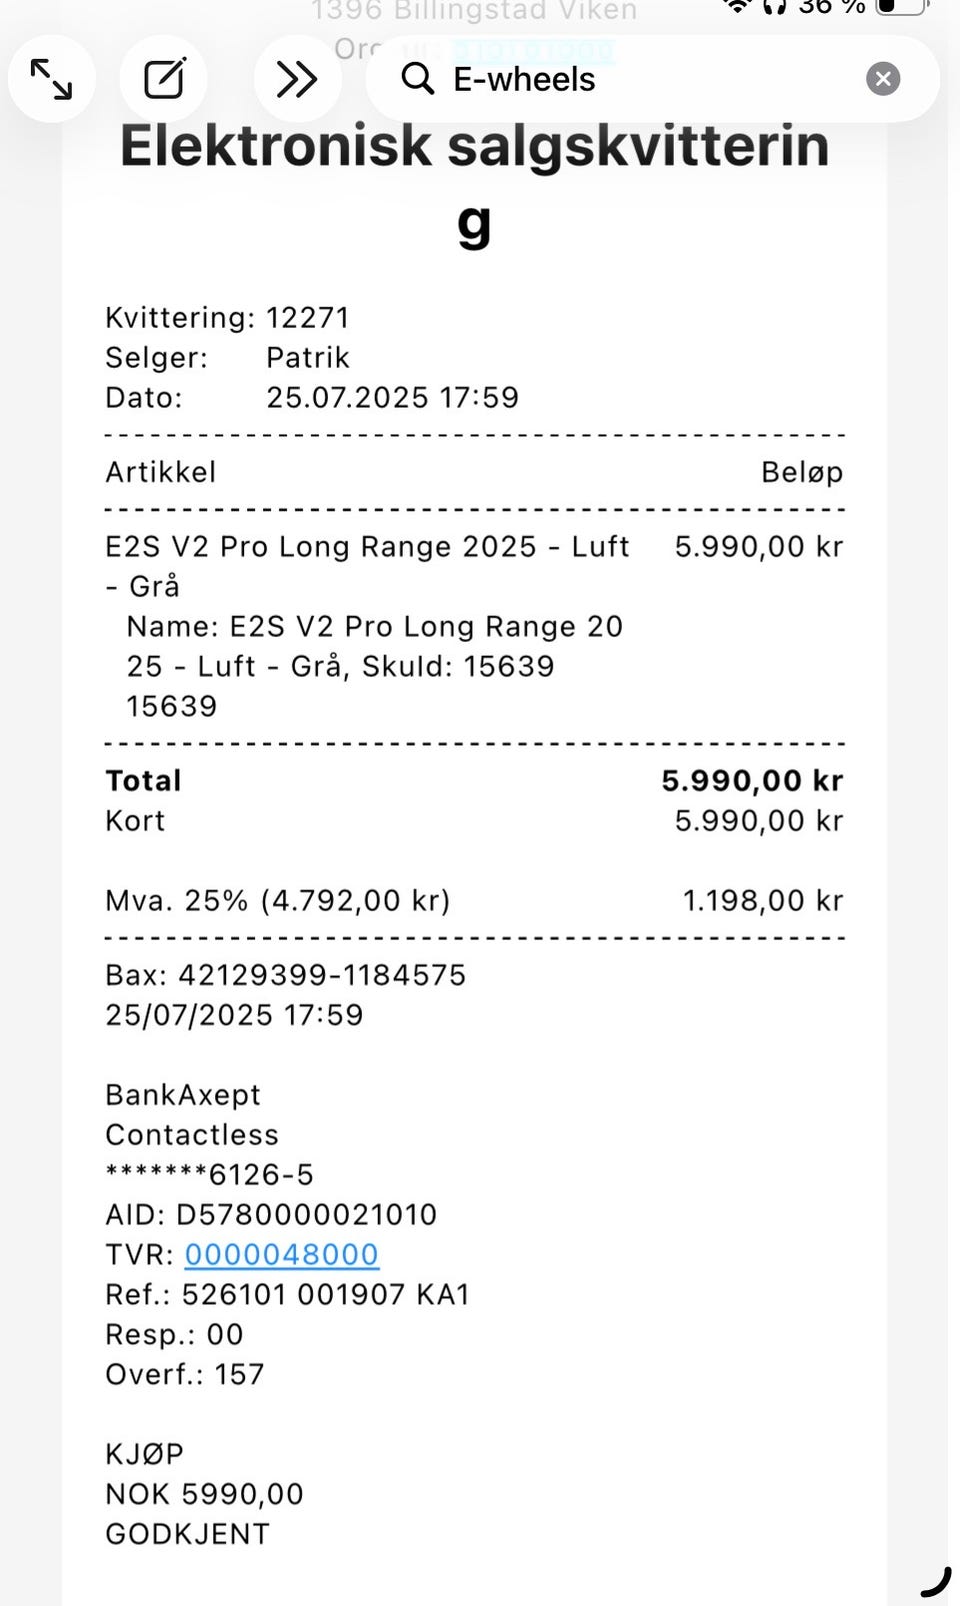Tap the battery indicator icon
The height and width of the screenshot is (1606, 960).
coord(902,6)
